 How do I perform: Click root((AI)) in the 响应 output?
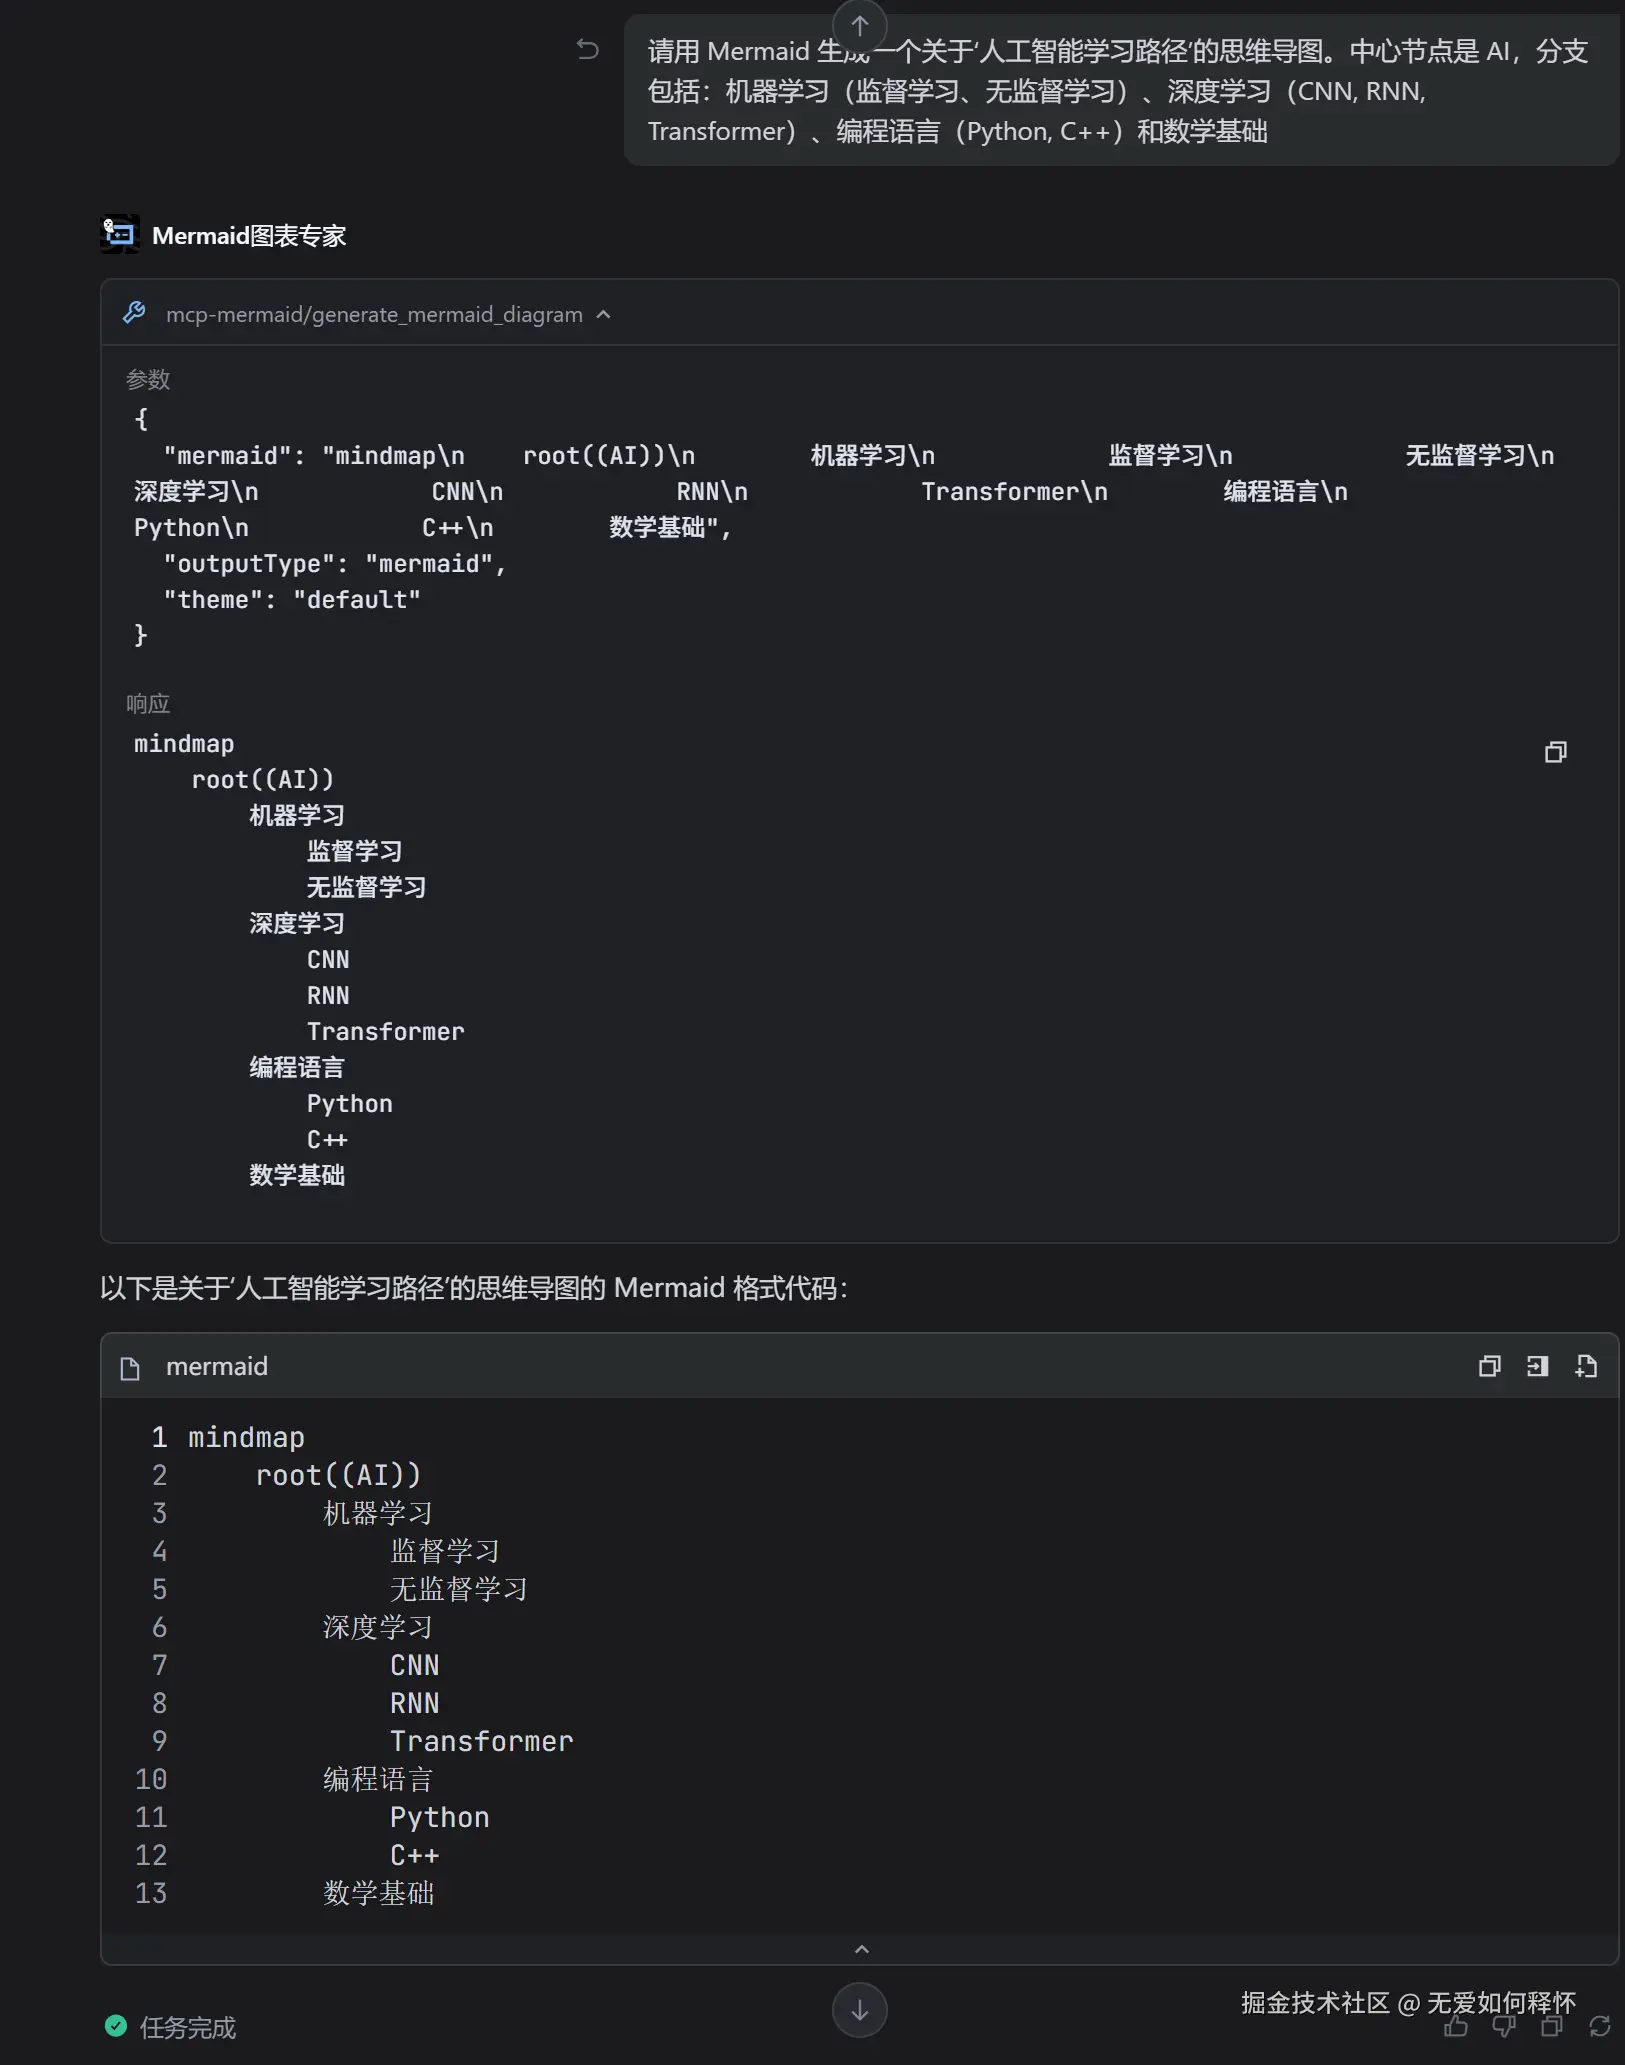tap(263, 780)
